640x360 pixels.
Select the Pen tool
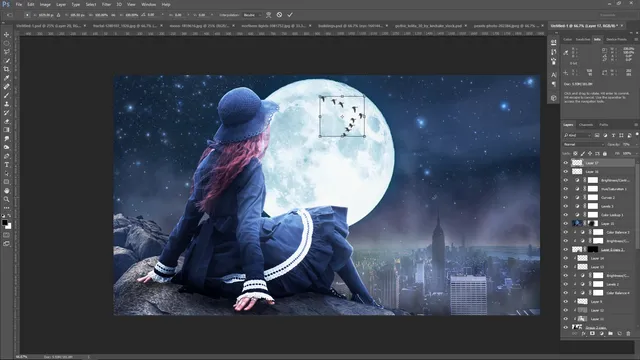point(7,156)
